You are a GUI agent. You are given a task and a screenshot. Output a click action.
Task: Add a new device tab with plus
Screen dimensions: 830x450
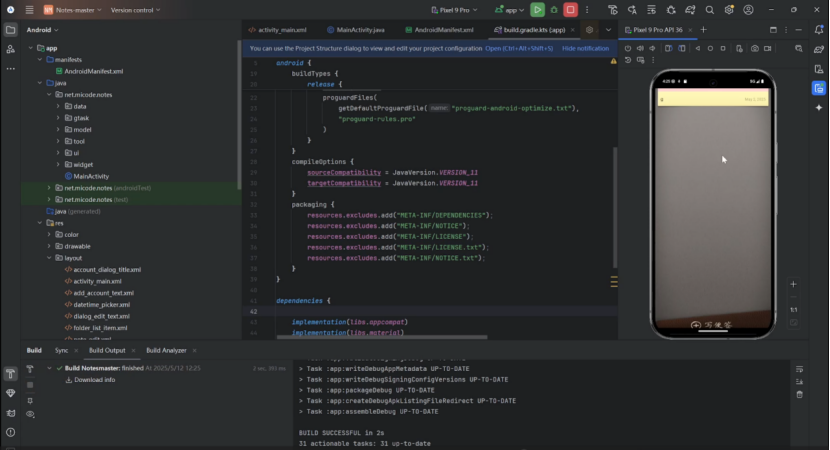703,30
